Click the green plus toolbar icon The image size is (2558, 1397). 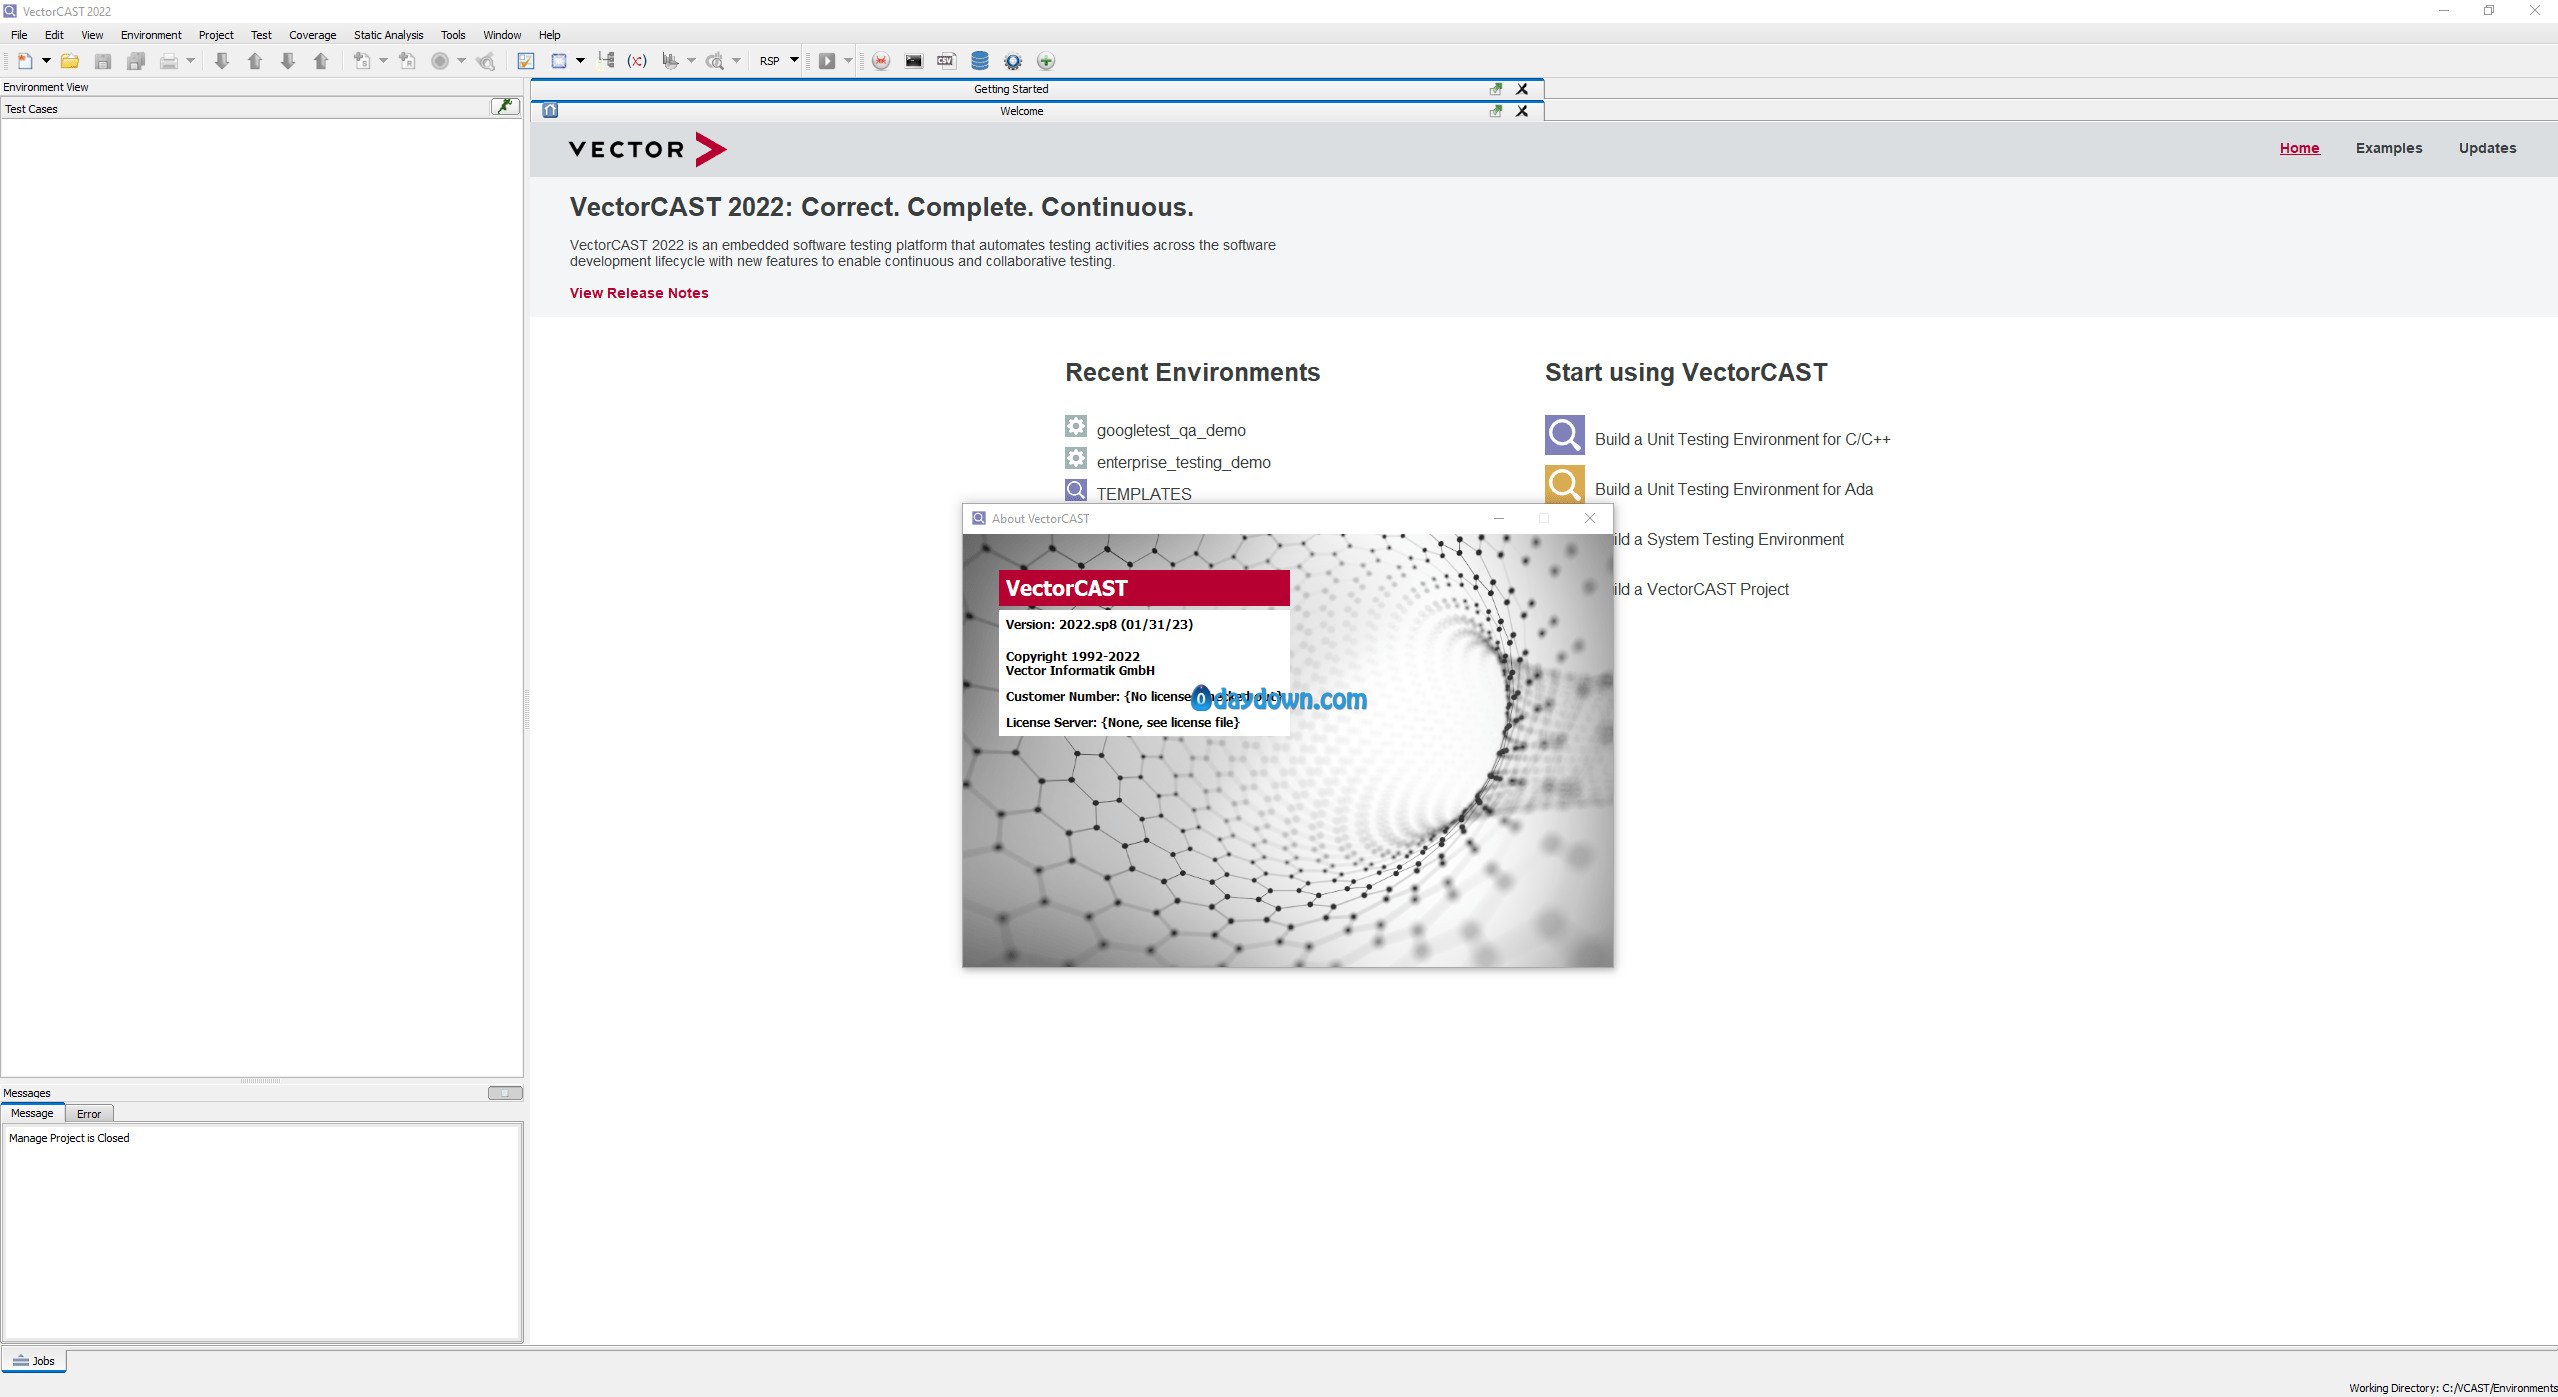click(1046, 61)
